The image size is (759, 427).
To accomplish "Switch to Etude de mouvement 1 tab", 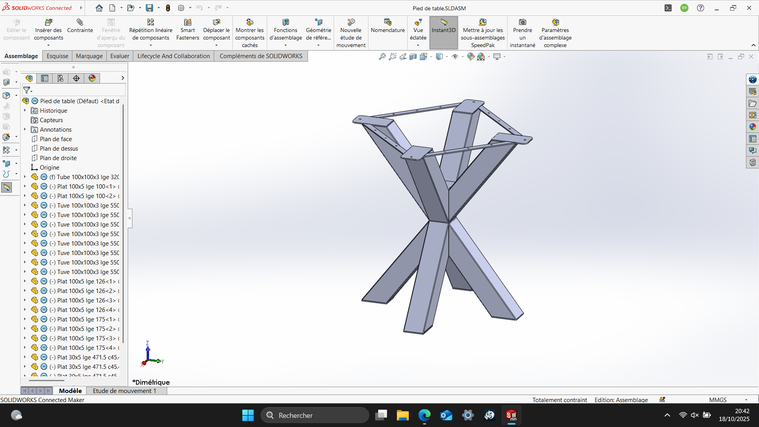I will (124, 391).
